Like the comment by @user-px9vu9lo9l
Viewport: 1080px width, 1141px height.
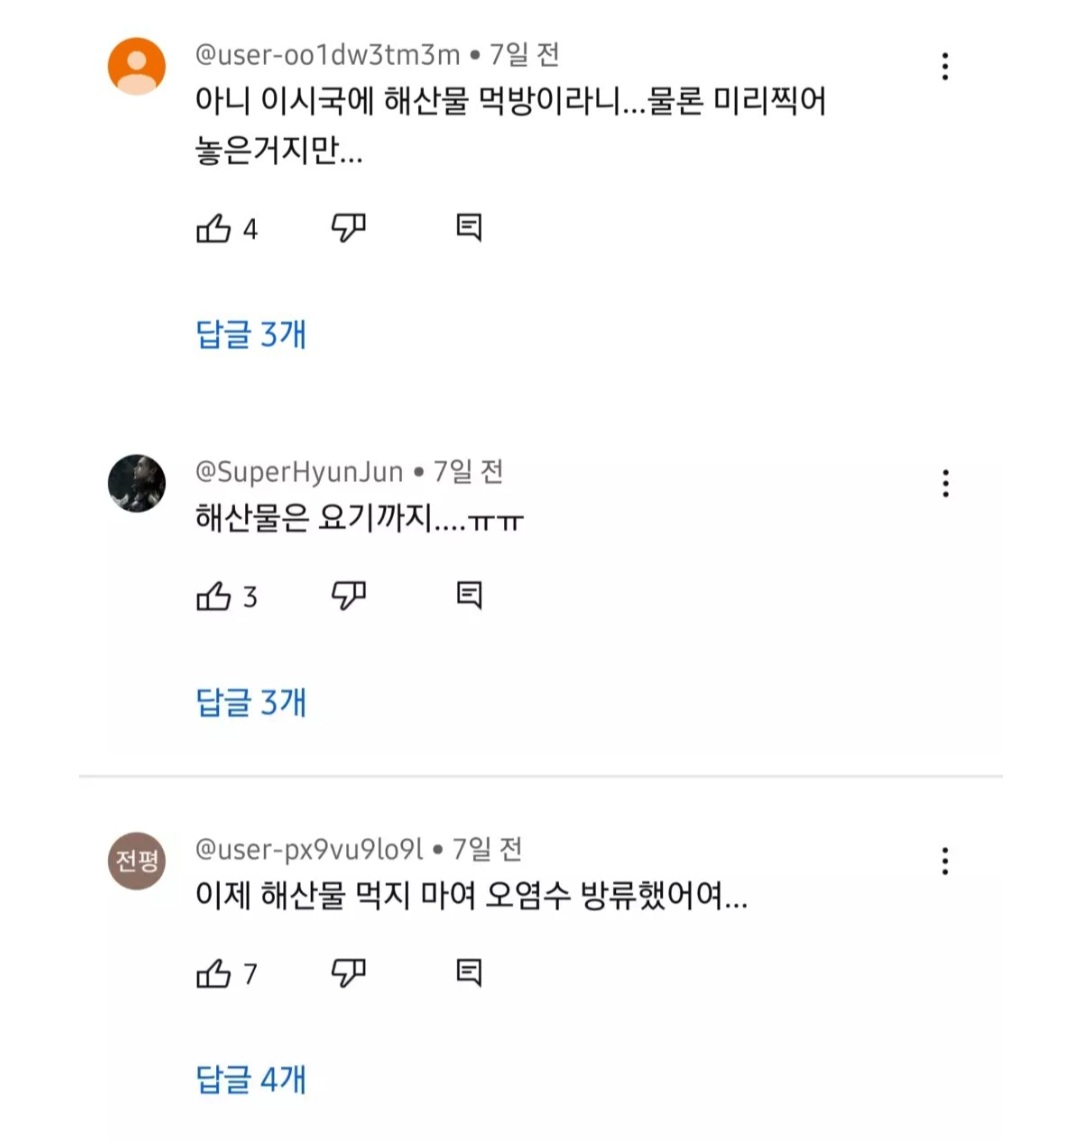pyautogui.click(x=214, y=973)
